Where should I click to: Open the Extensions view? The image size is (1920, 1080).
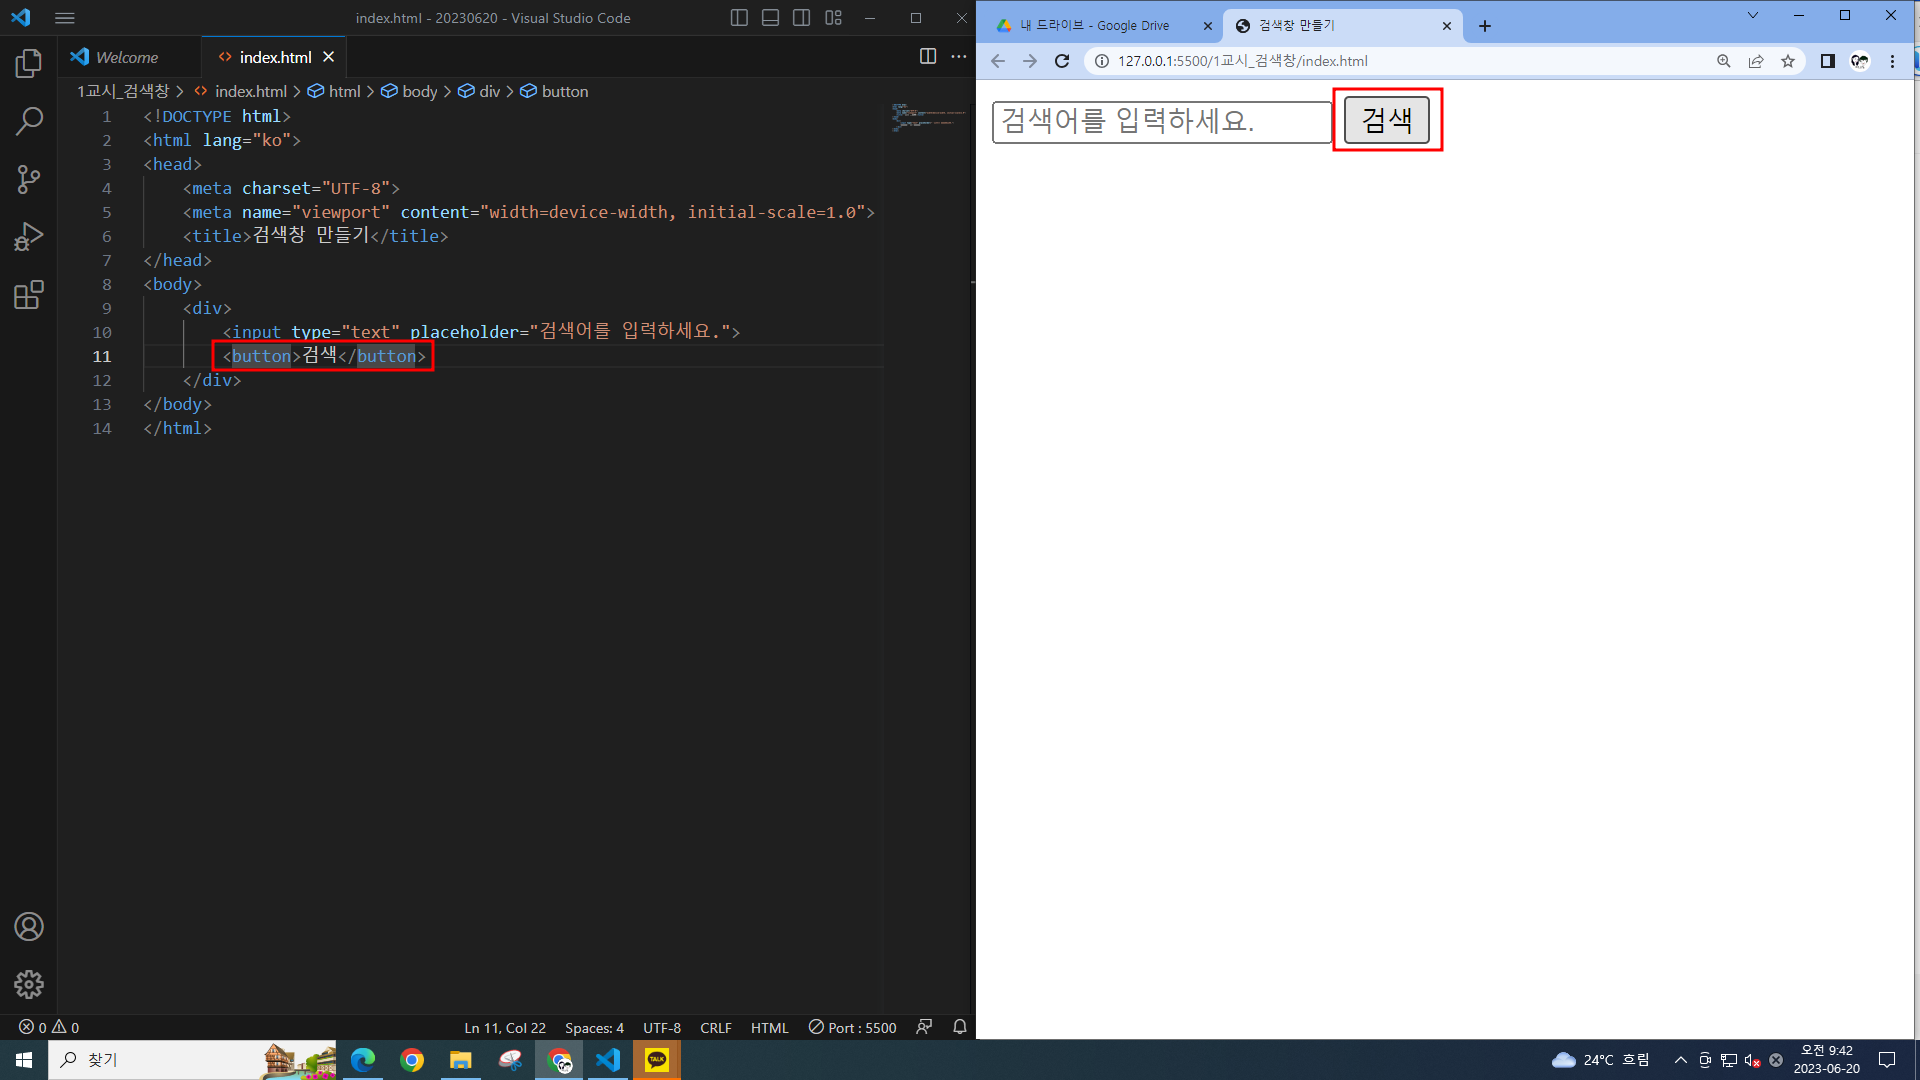pyautogui.click(x=29, y=295)
